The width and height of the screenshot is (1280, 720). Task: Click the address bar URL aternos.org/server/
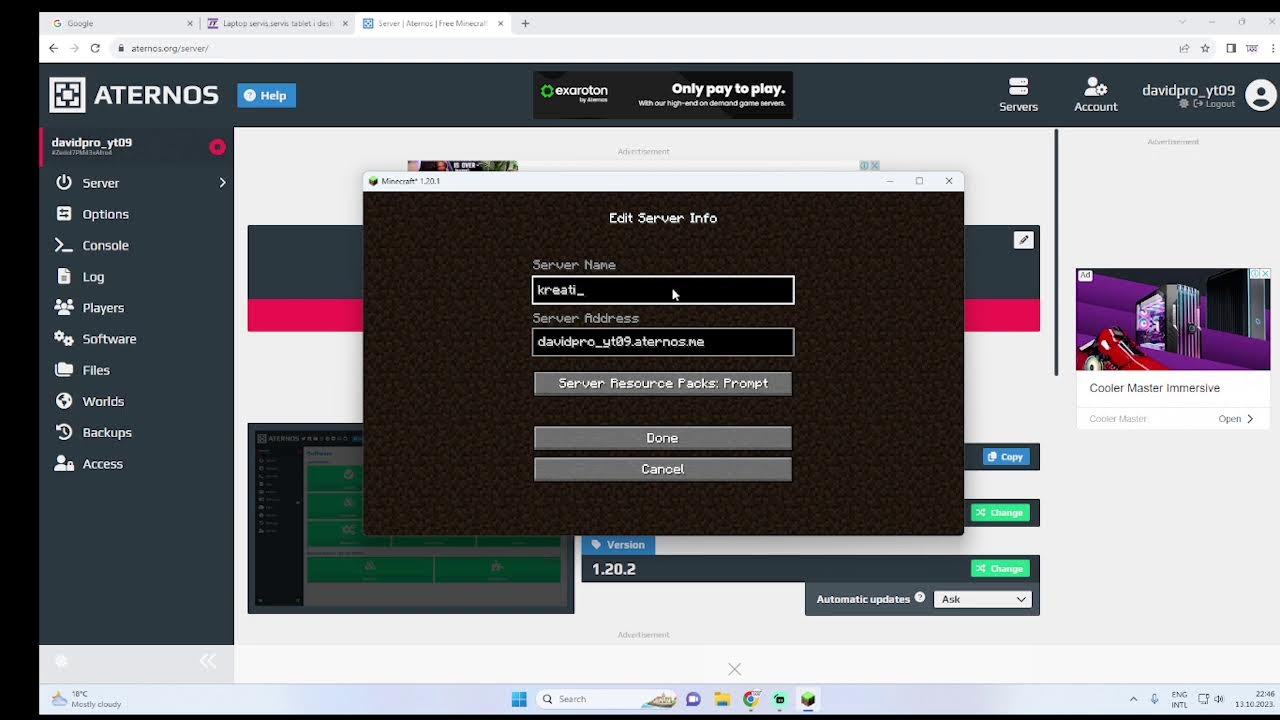click(169, 48)
